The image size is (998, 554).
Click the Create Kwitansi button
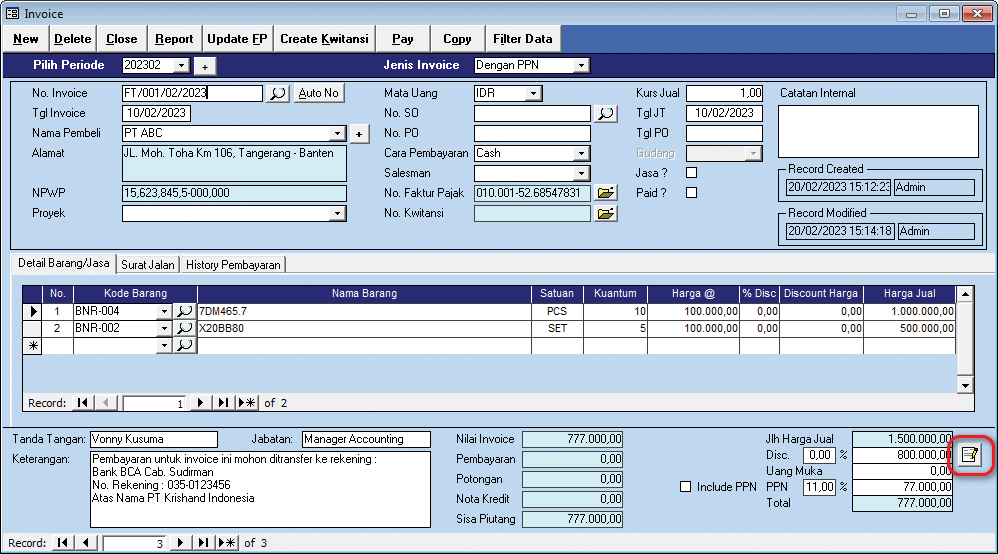point(324,39)
